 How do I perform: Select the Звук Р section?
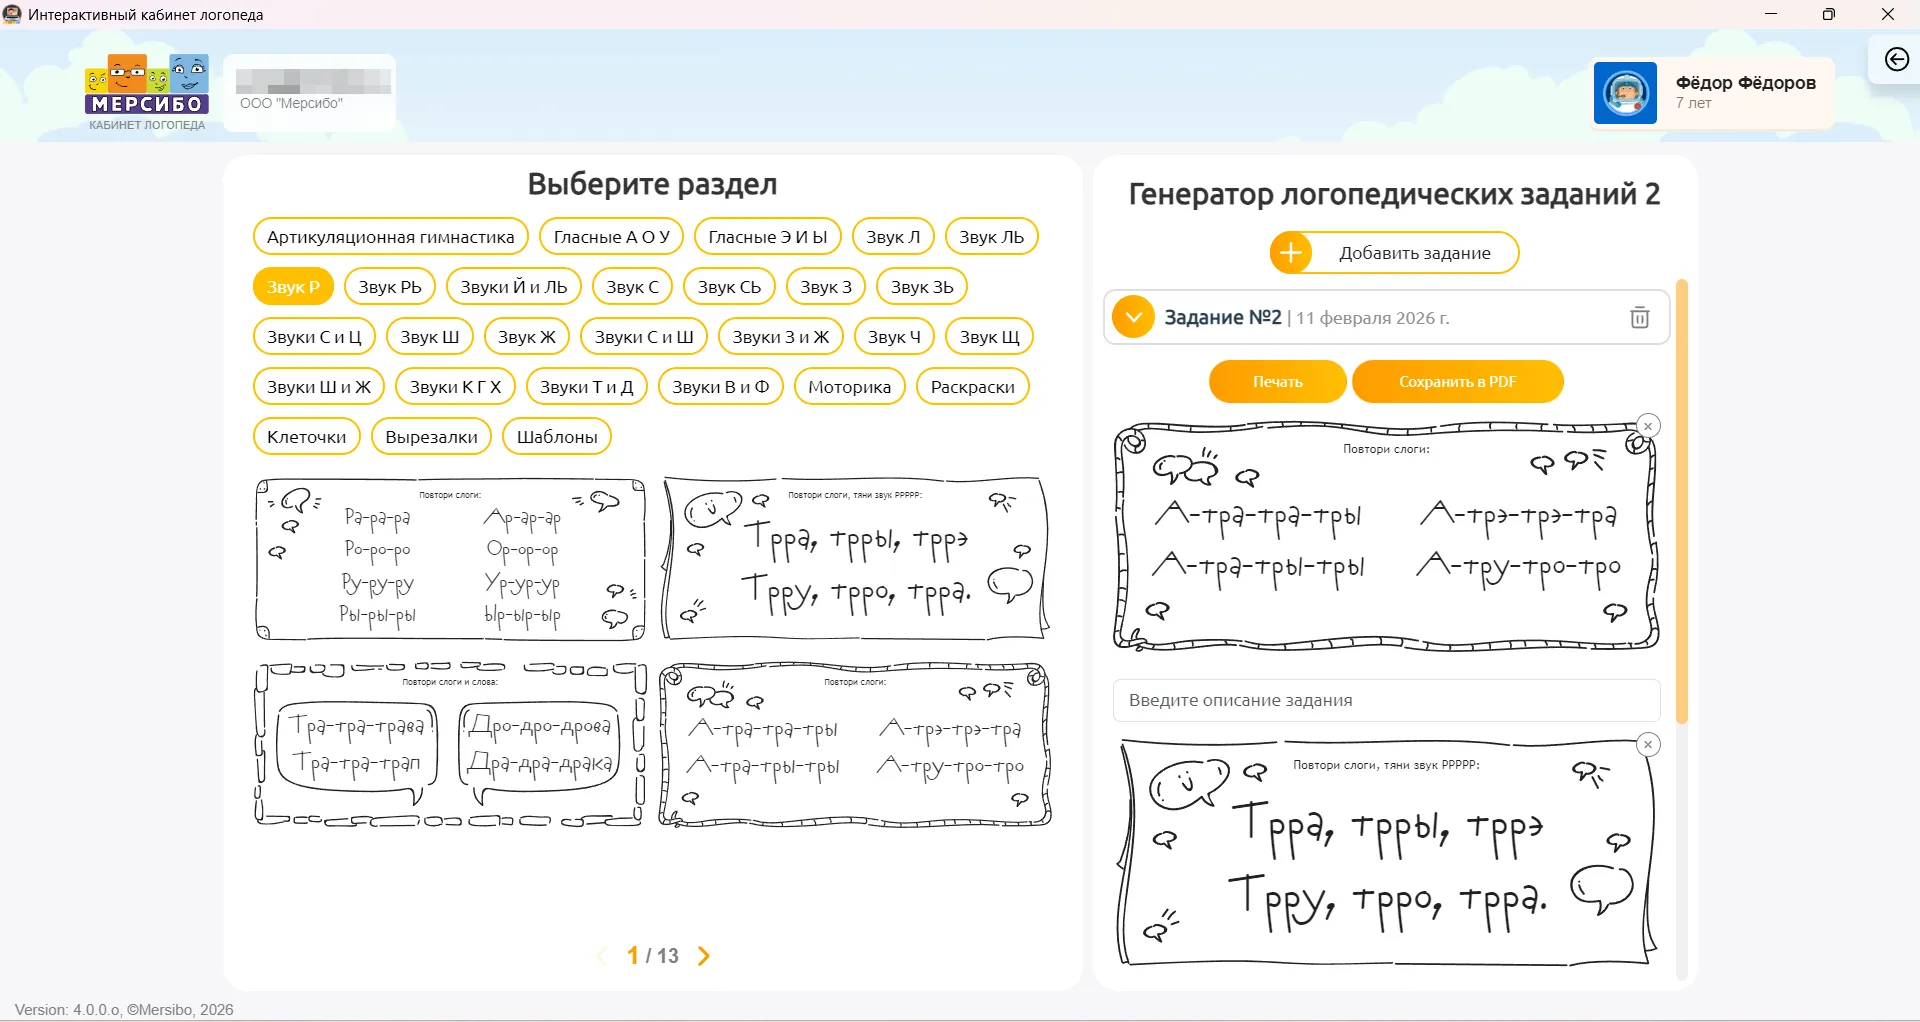click(x=293, y=287)
